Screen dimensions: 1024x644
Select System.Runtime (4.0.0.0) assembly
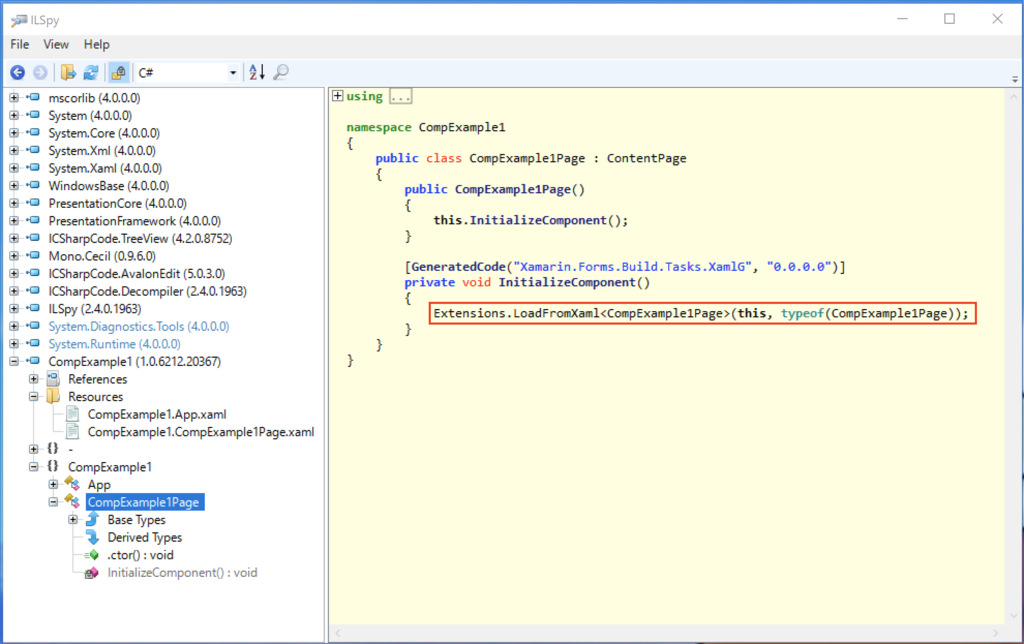(114, 344)
